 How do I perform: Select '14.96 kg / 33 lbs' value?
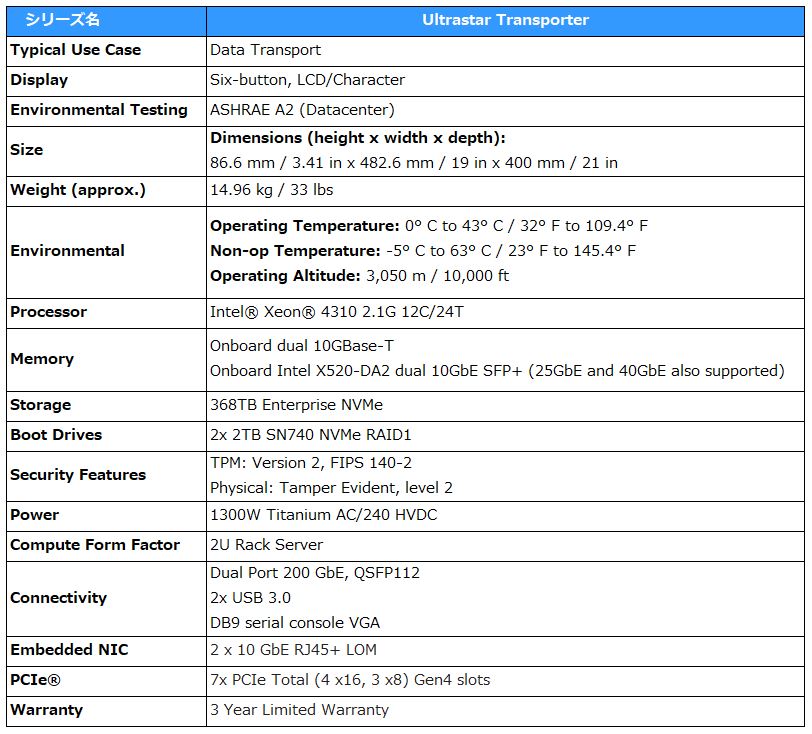[x=271, y=190]
